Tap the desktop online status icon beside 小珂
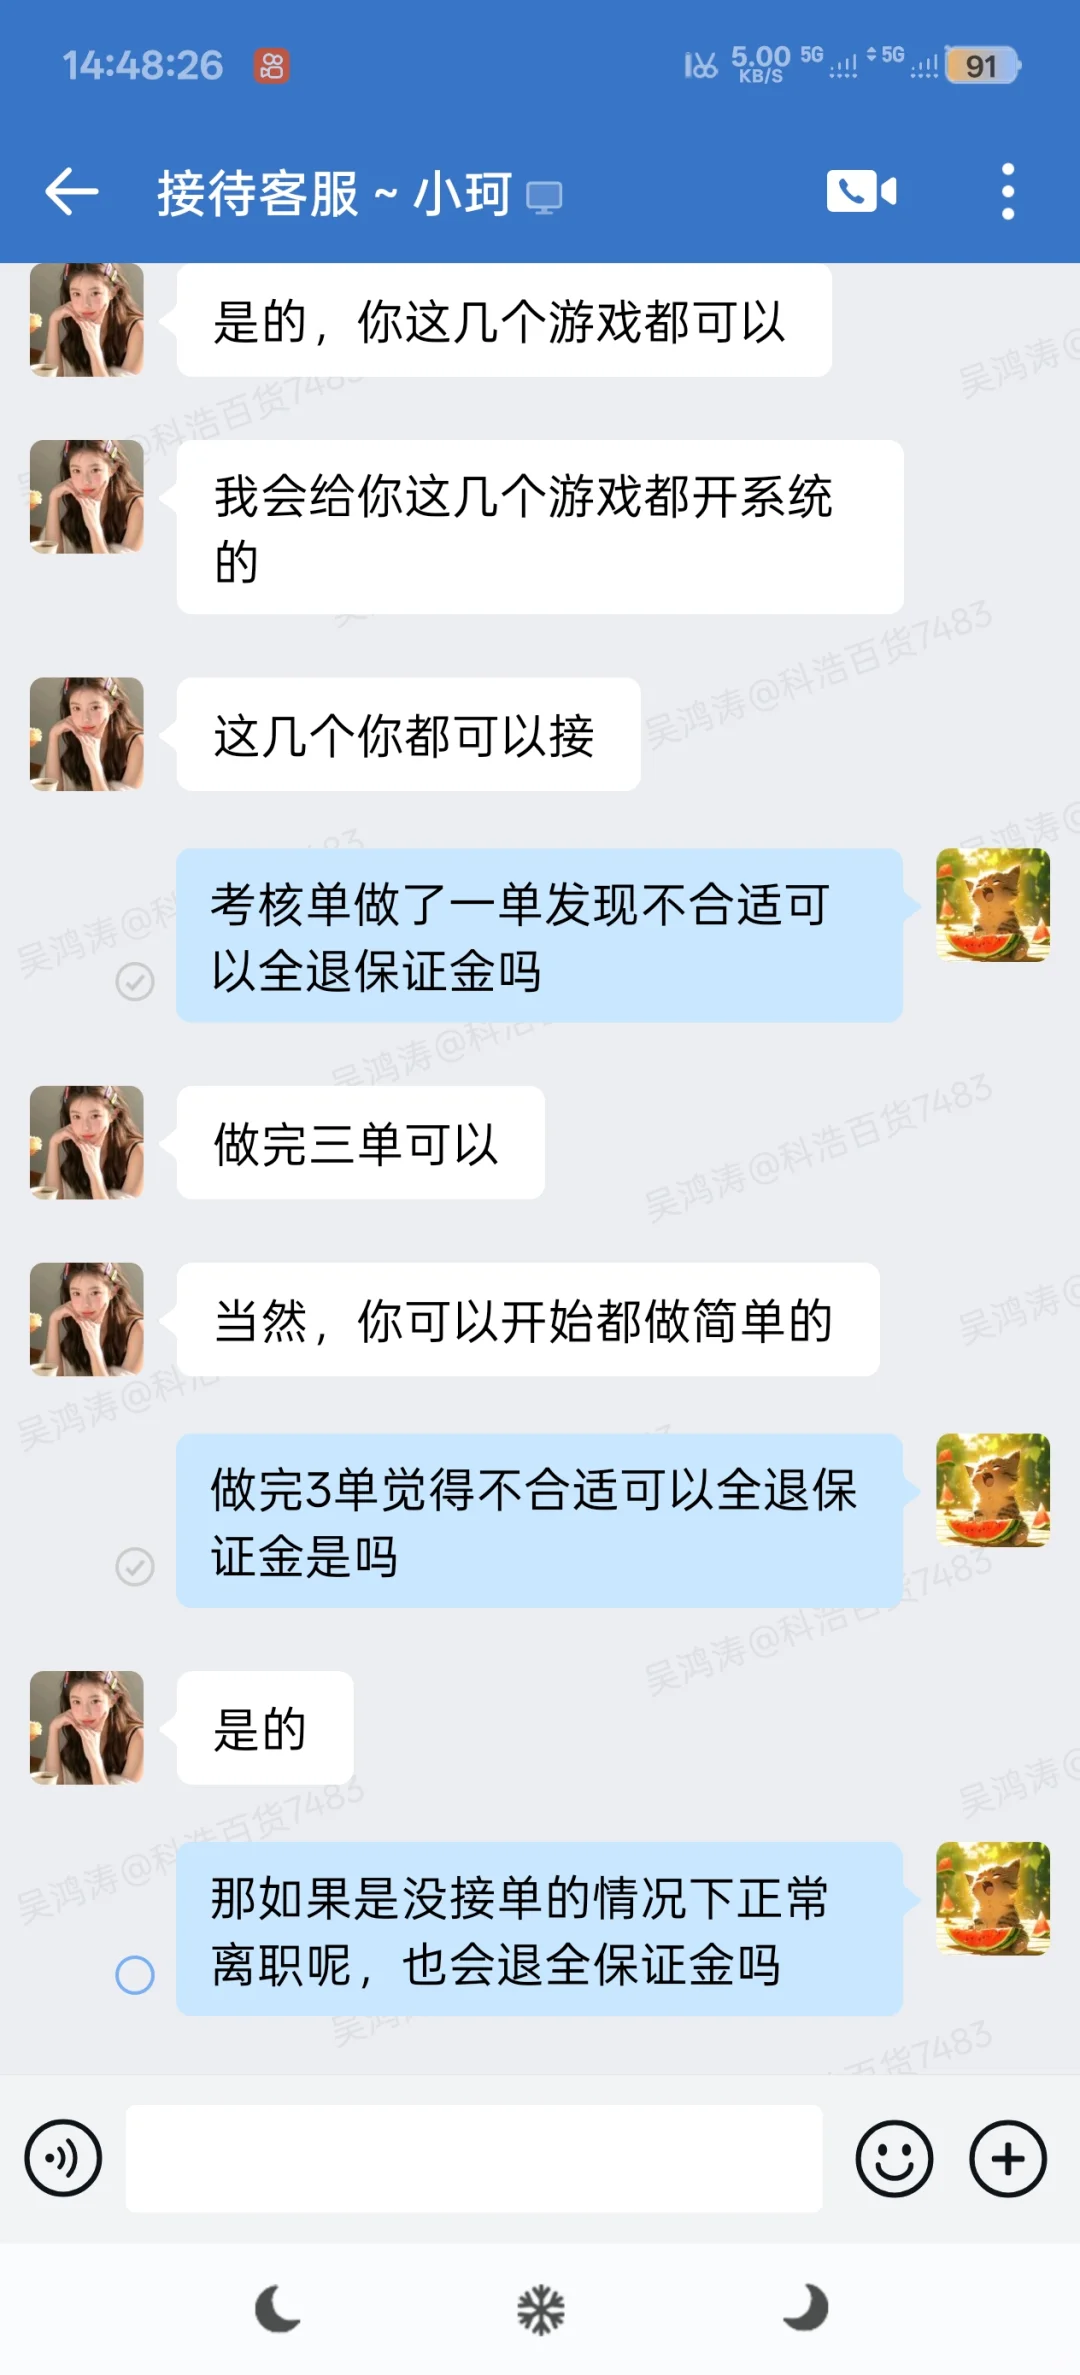Image resolution: width=1080 pixels, height=2375 pixels. click(x=544, y=197)
